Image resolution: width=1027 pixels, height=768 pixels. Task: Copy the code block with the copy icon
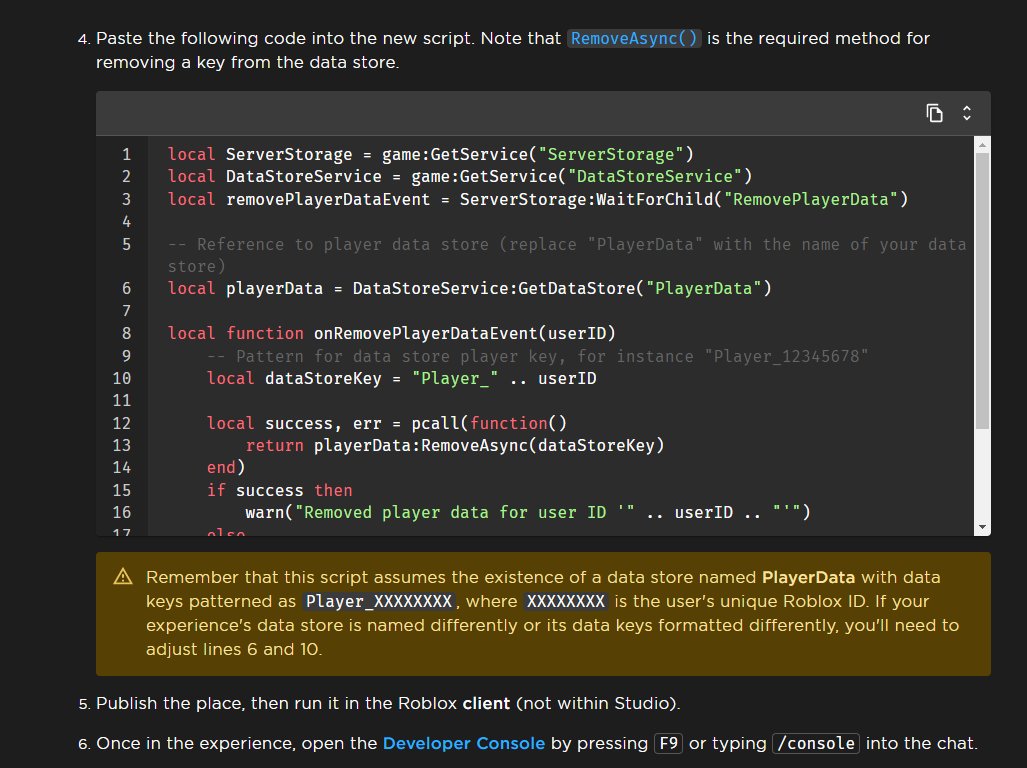coord(934,113)
